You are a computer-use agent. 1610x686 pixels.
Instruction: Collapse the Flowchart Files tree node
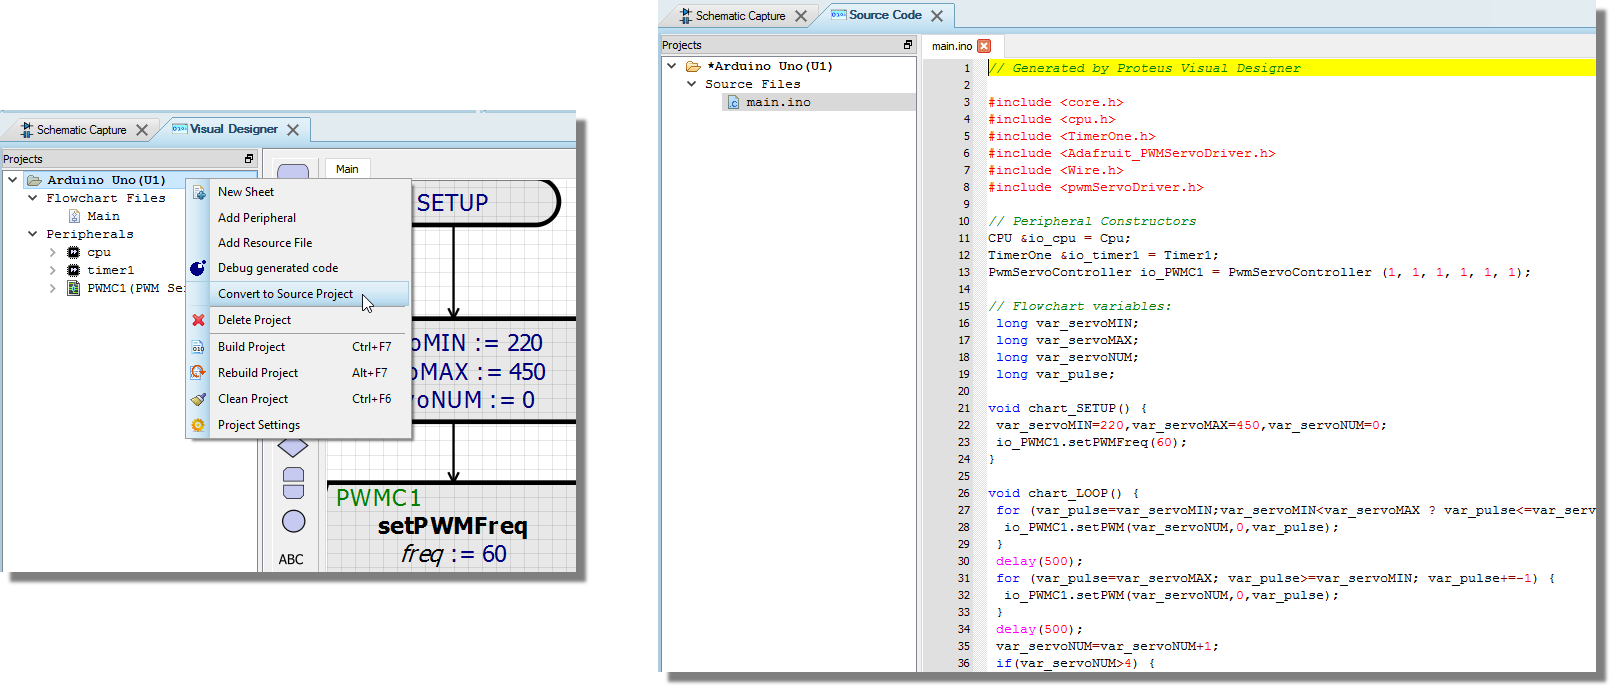pos(33,198)
